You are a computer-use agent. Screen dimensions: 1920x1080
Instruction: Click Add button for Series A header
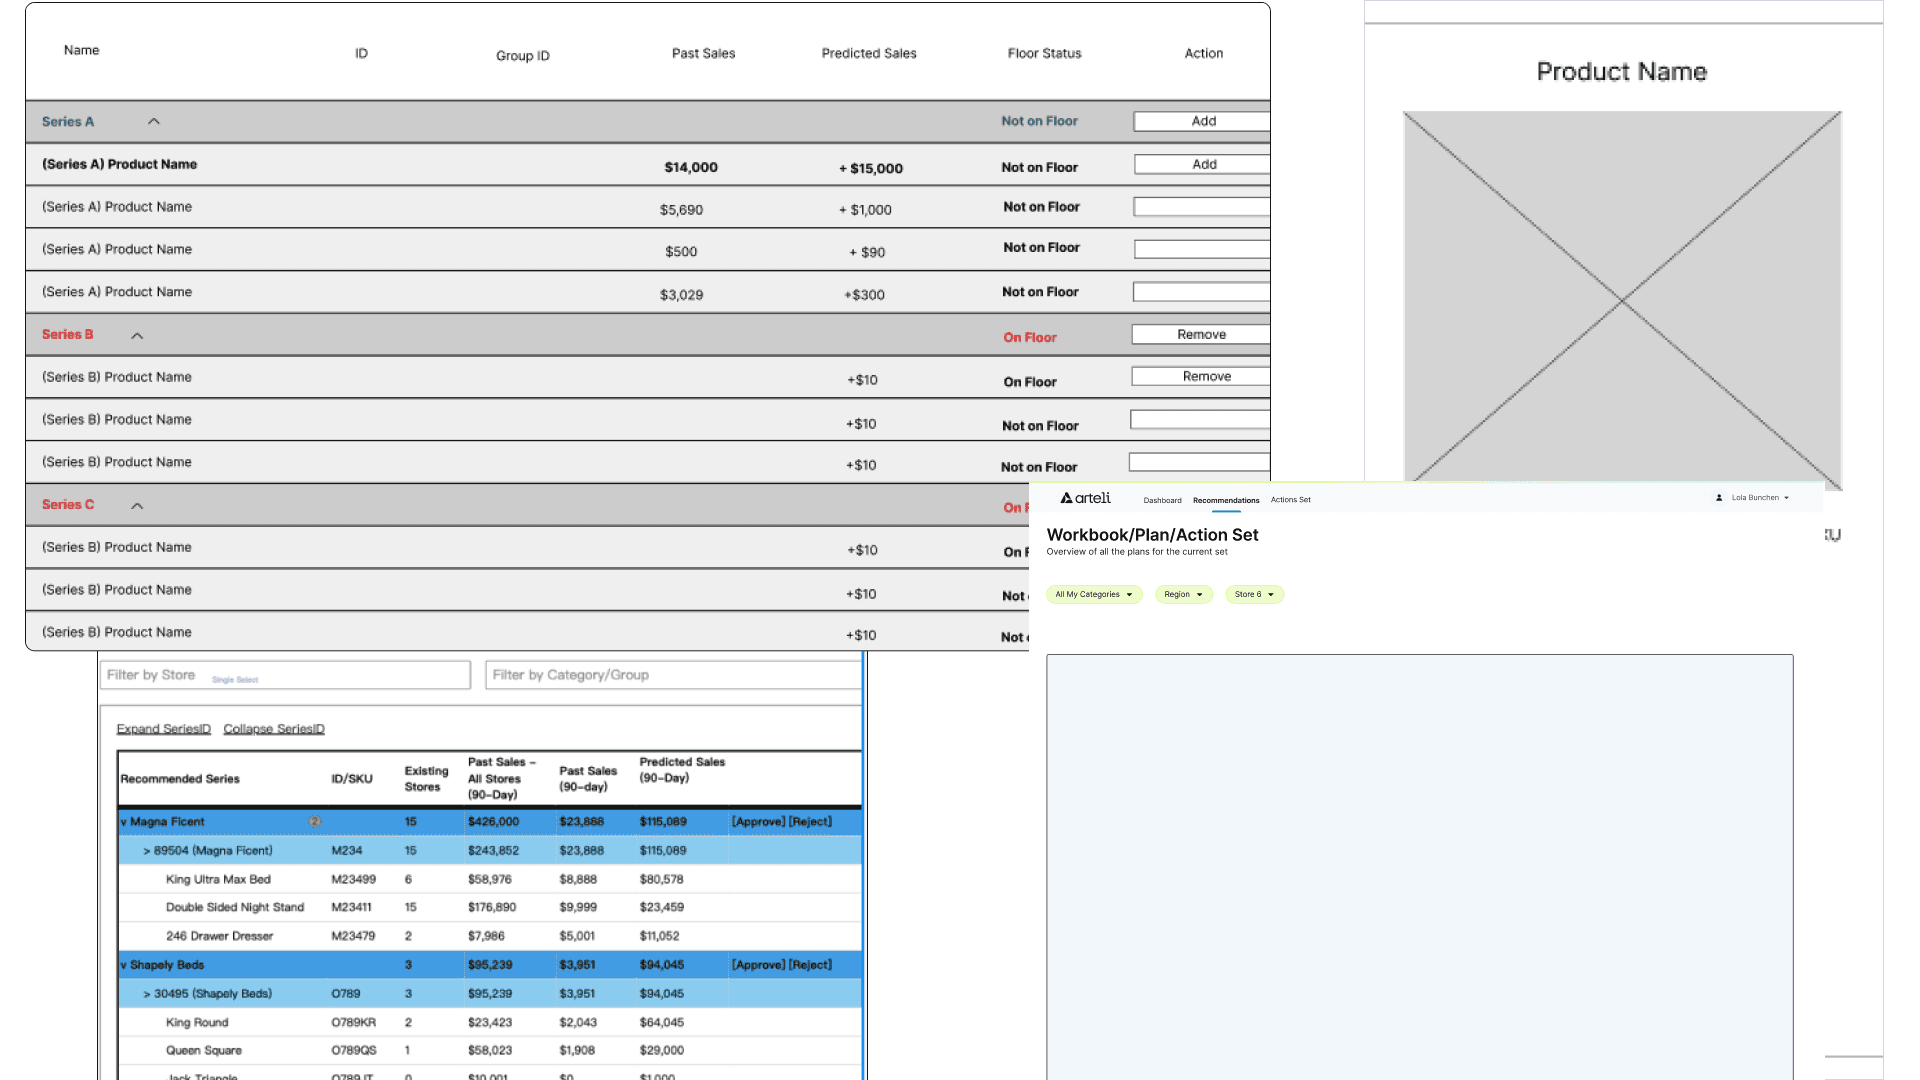coord(1203,121)
